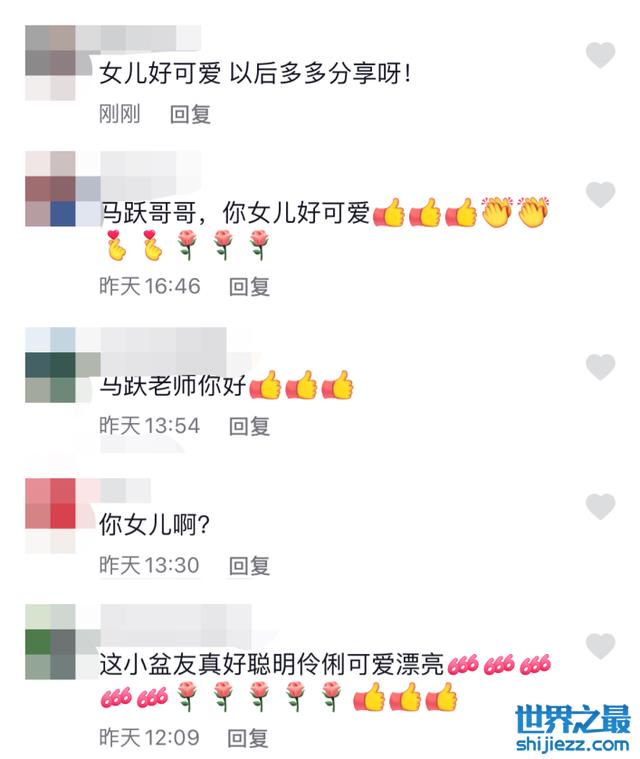Reply to the comment from 昨天 12:09
This screenshot has height=759, width=640.
pyautogui.click(x=248, y=738)
